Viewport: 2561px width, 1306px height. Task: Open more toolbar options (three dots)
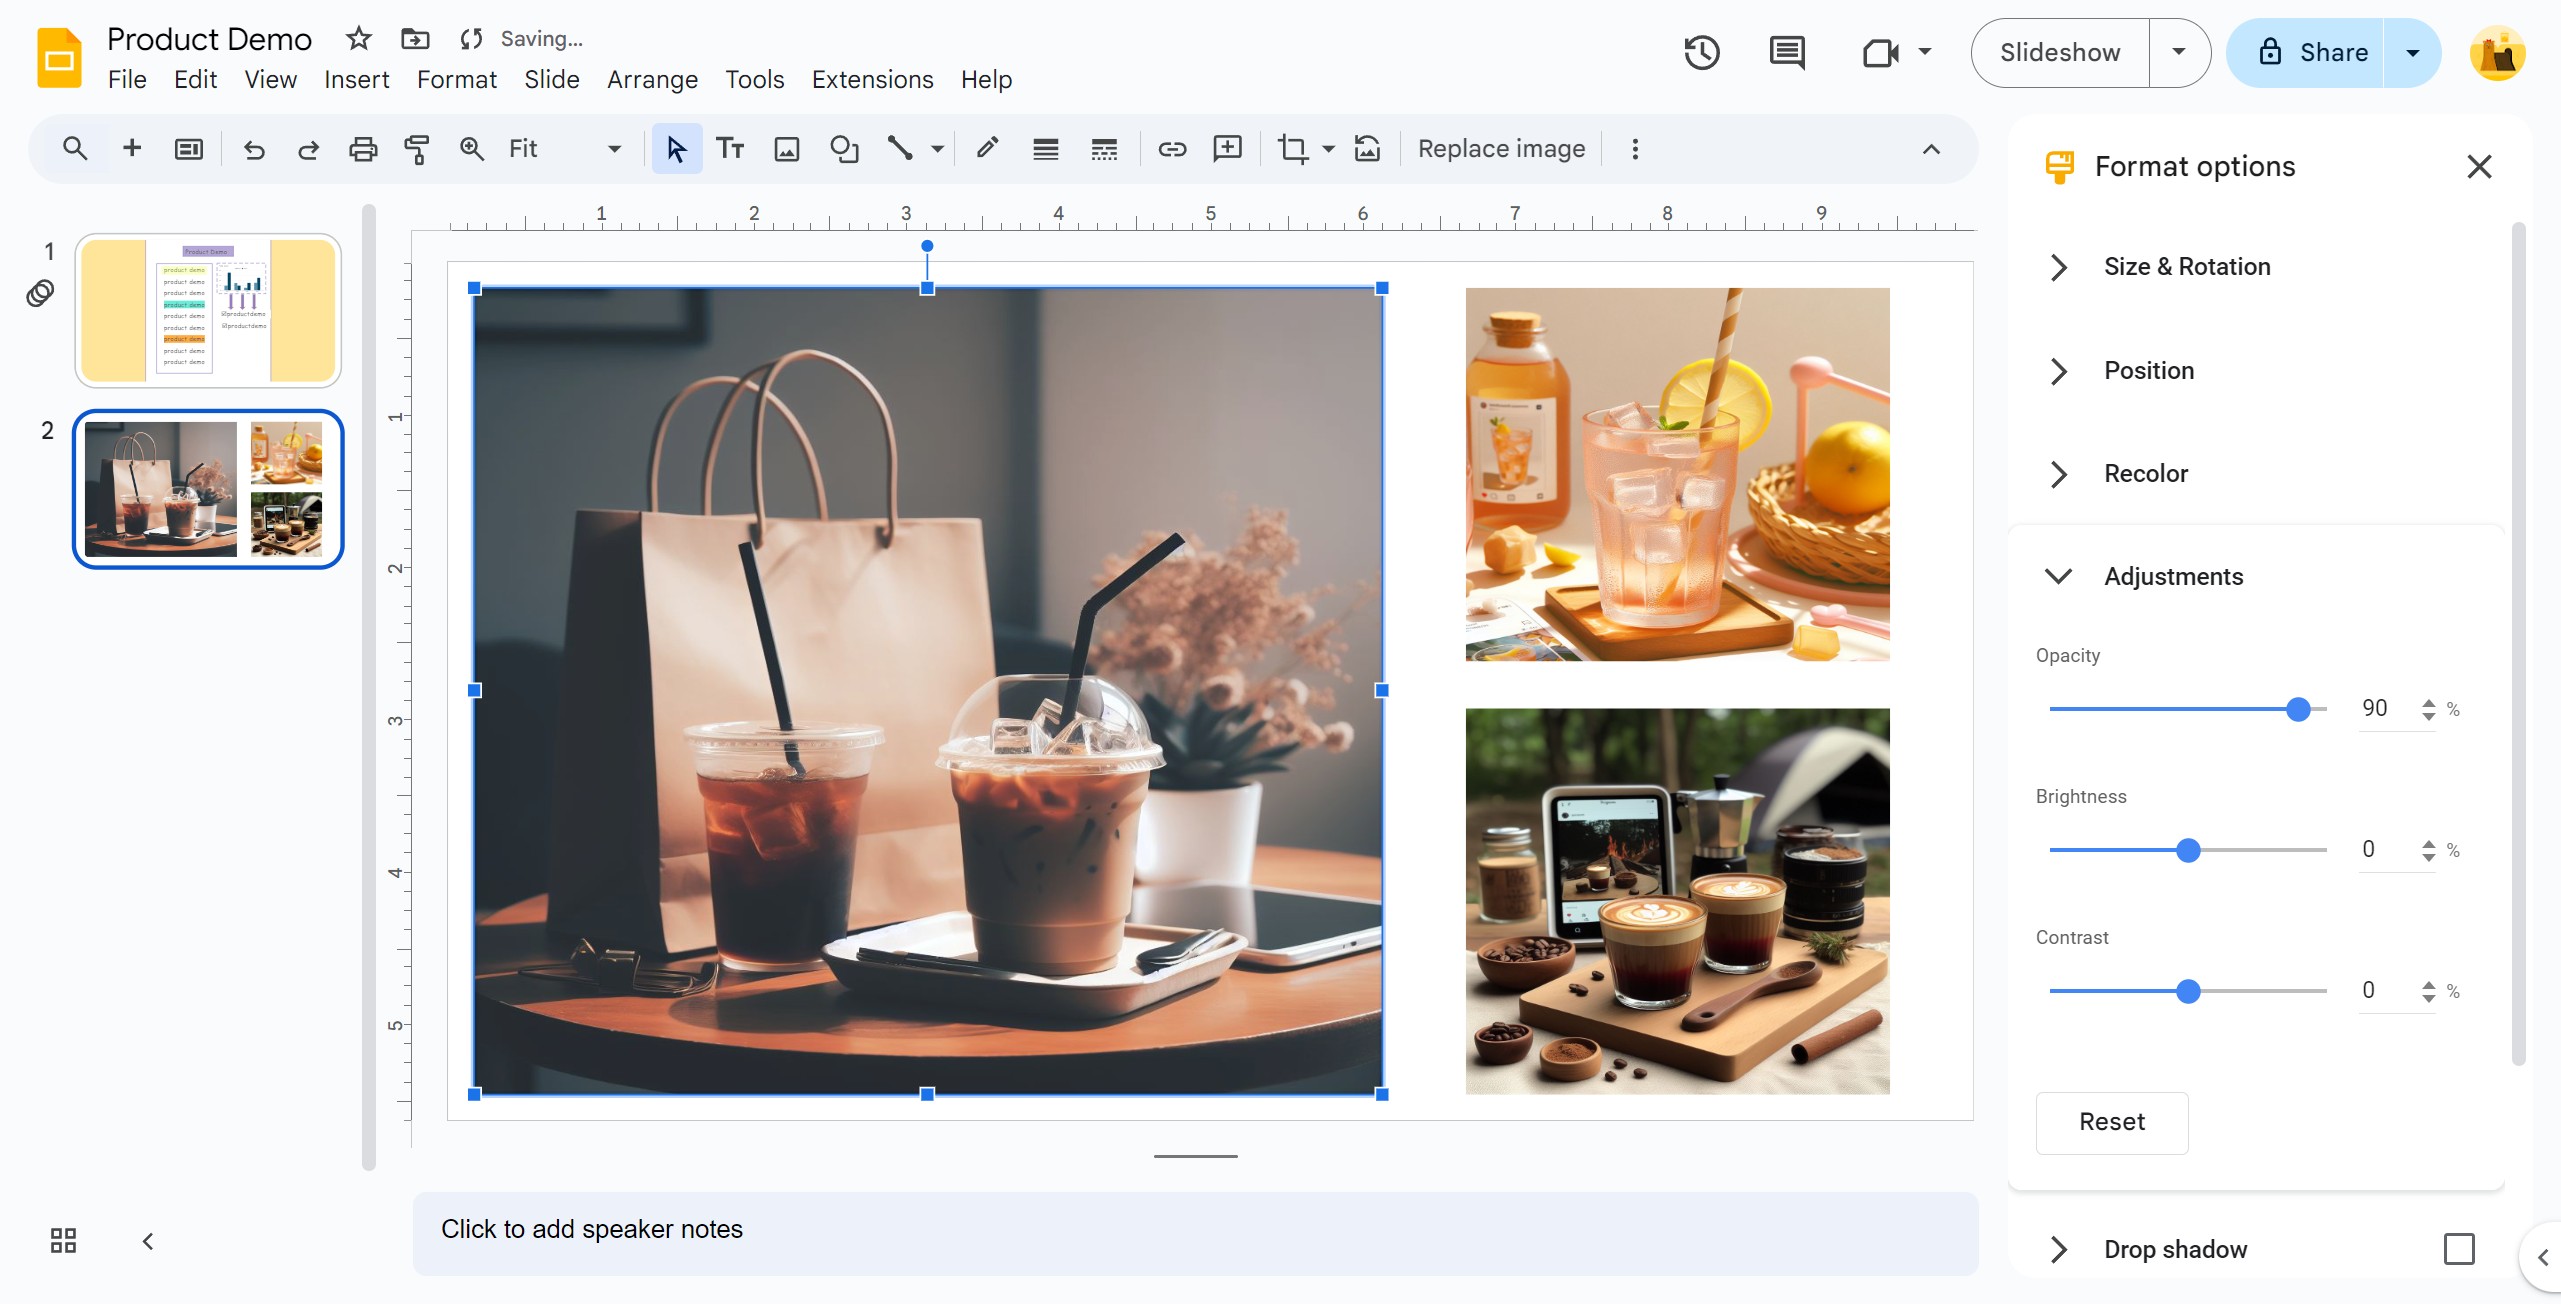1635,149
